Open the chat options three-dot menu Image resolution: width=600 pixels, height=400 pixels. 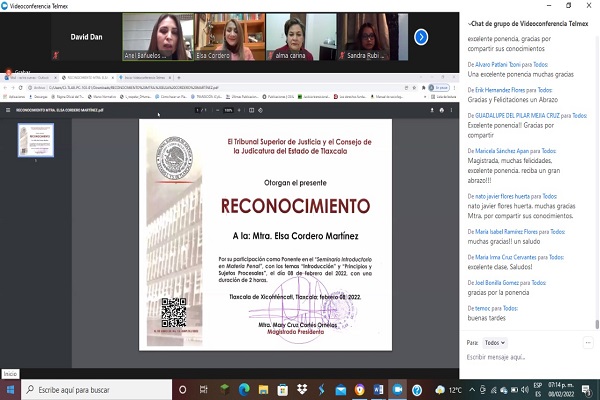[x=590, y=342]
